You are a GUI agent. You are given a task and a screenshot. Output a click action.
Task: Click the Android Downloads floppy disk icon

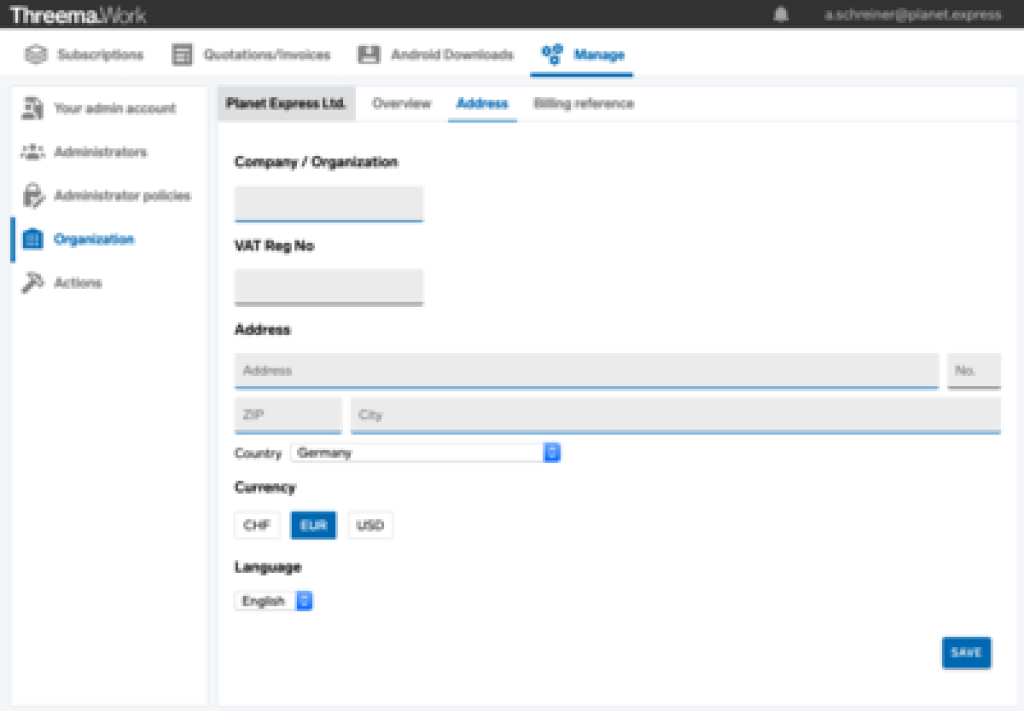(369, 55)
